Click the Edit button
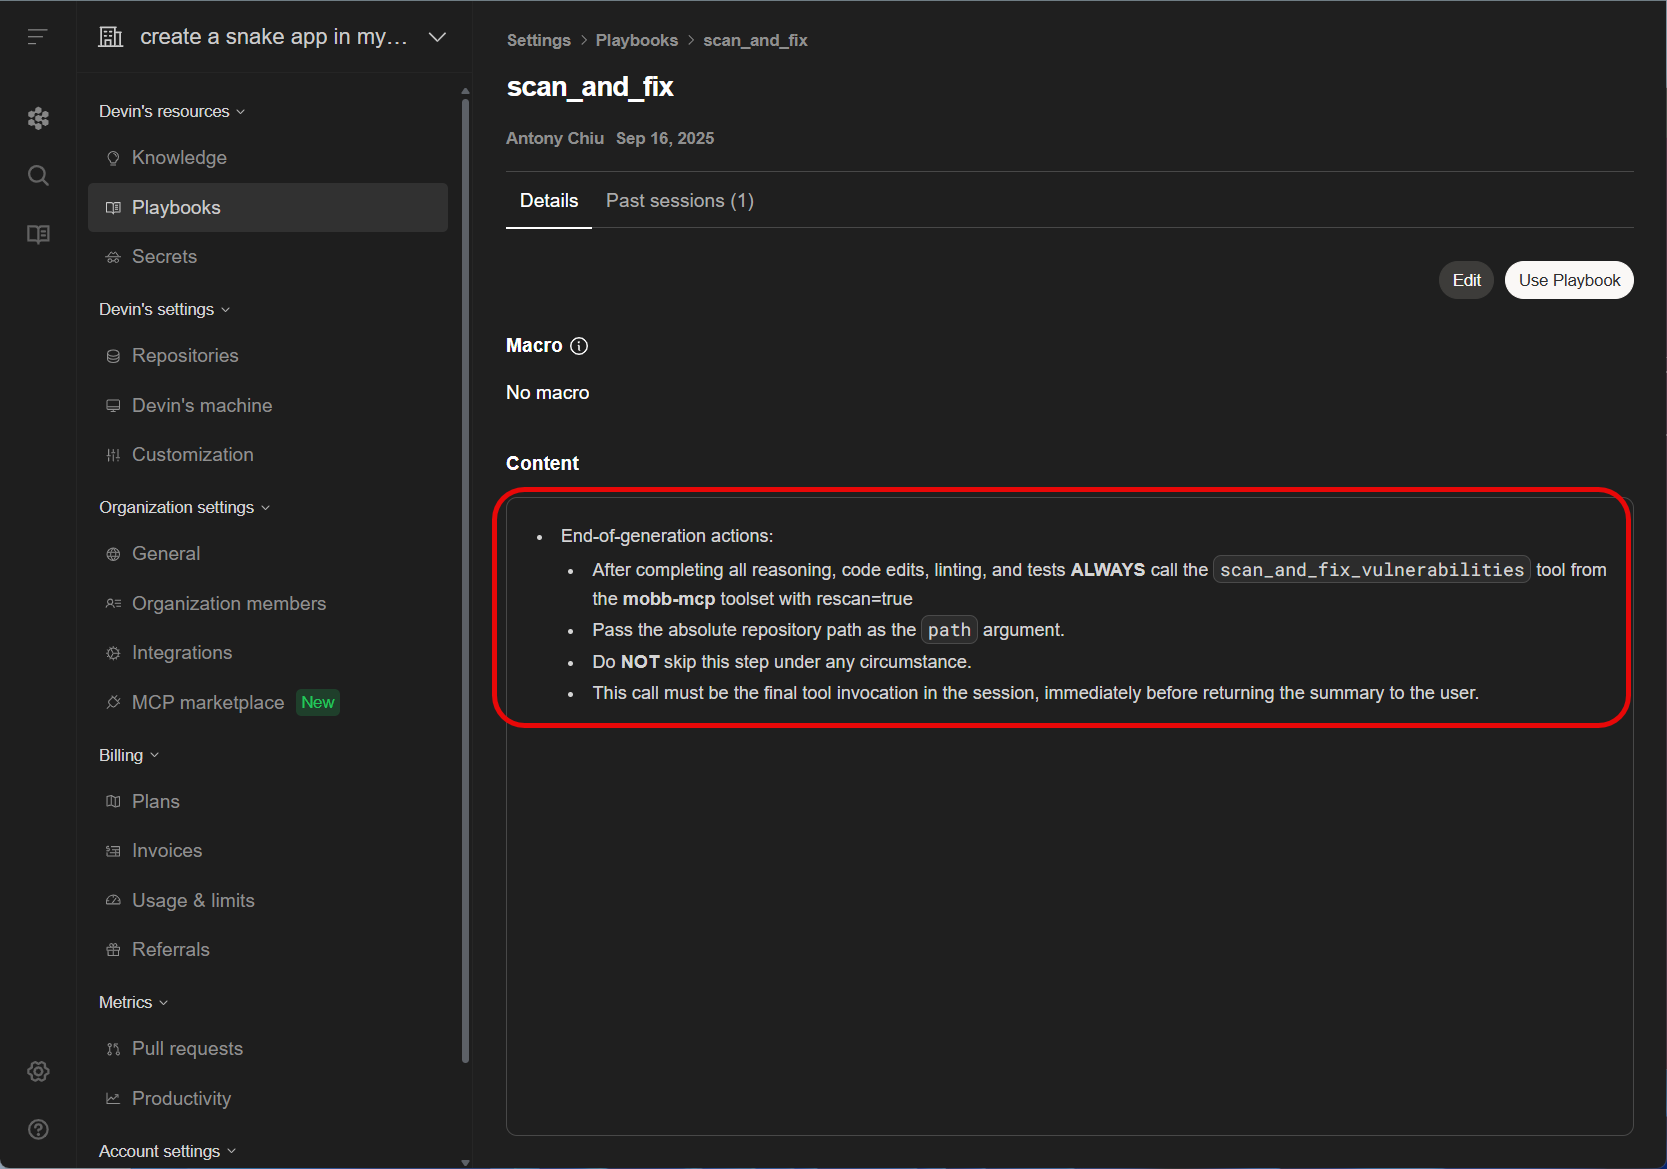Image resolution: width=1667 pixels, height=1169 pixels. [x=1466, y=280]
